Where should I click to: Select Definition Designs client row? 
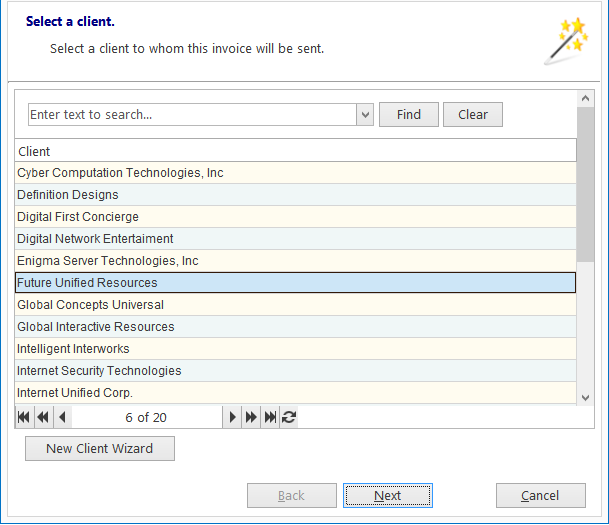[x=296, y=195]
